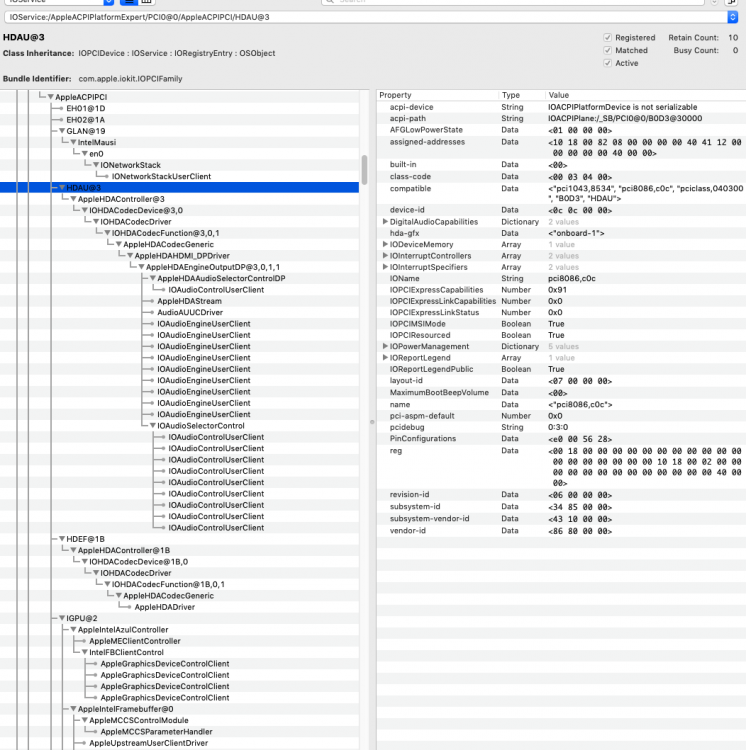
Task: Expand the IOInterruptControllers property
Action: [x=385, y=256]
